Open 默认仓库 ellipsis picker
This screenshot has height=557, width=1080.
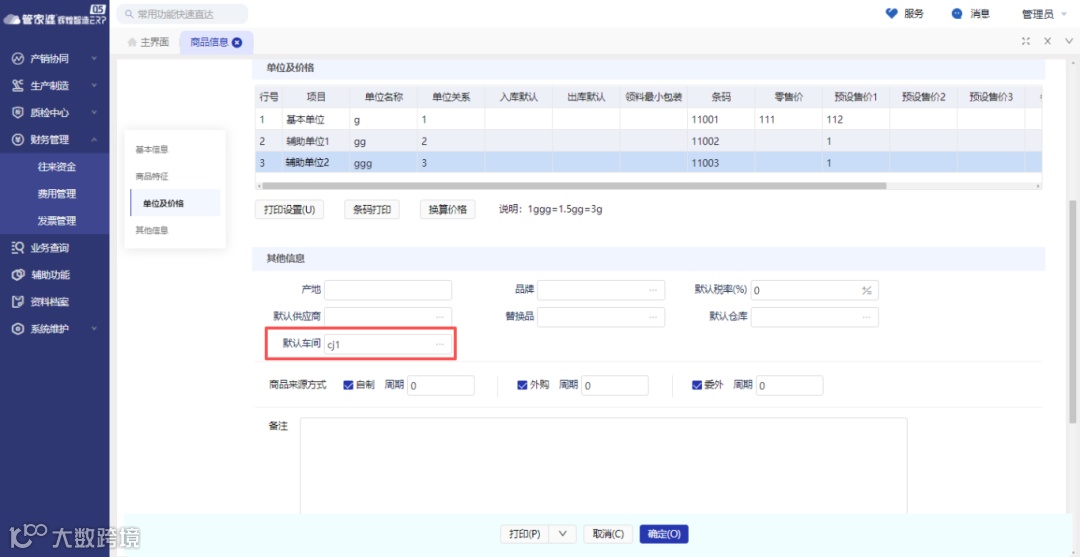tap(866, 317)
